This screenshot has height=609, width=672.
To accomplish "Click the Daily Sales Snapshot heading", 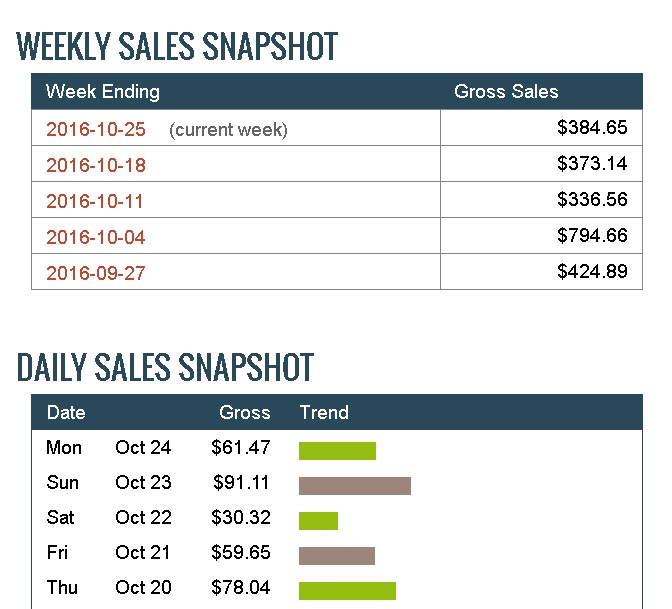I will click(165, 367).
